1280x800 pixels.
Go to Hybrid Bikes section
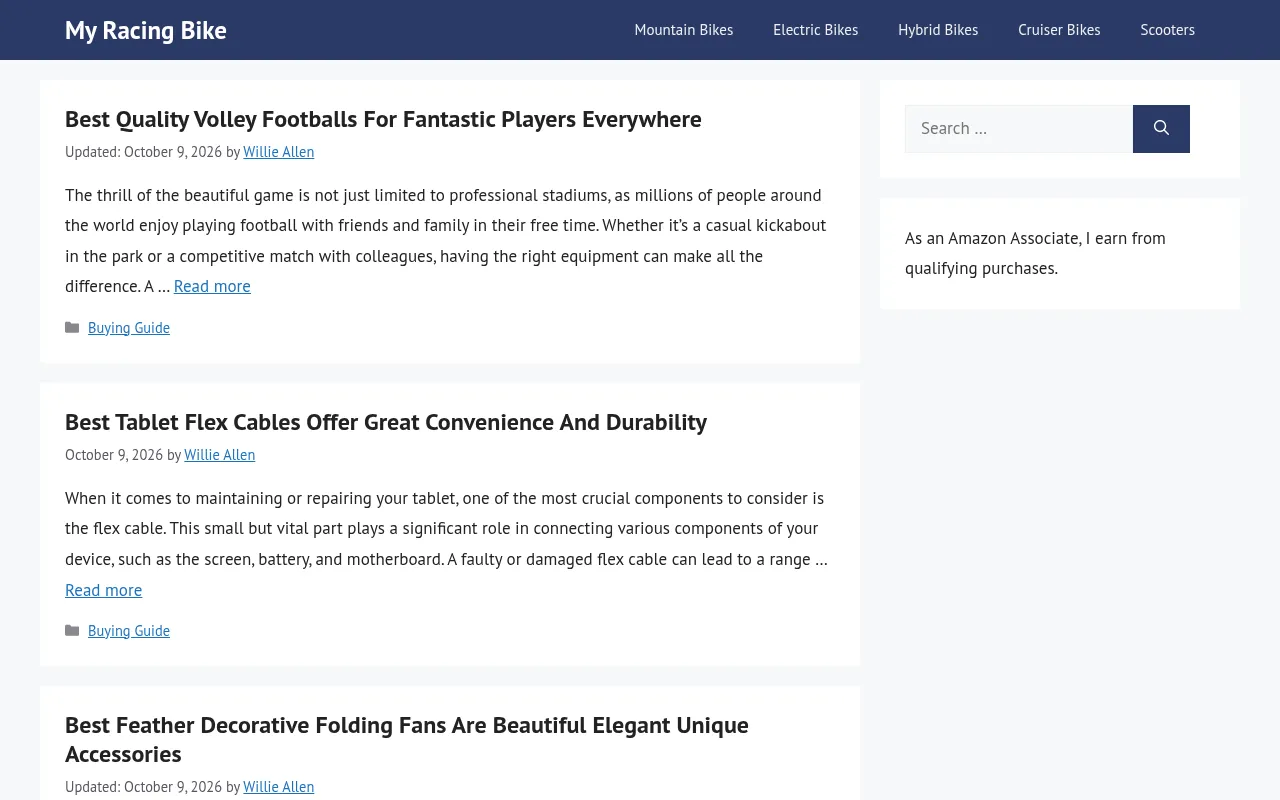938,30
